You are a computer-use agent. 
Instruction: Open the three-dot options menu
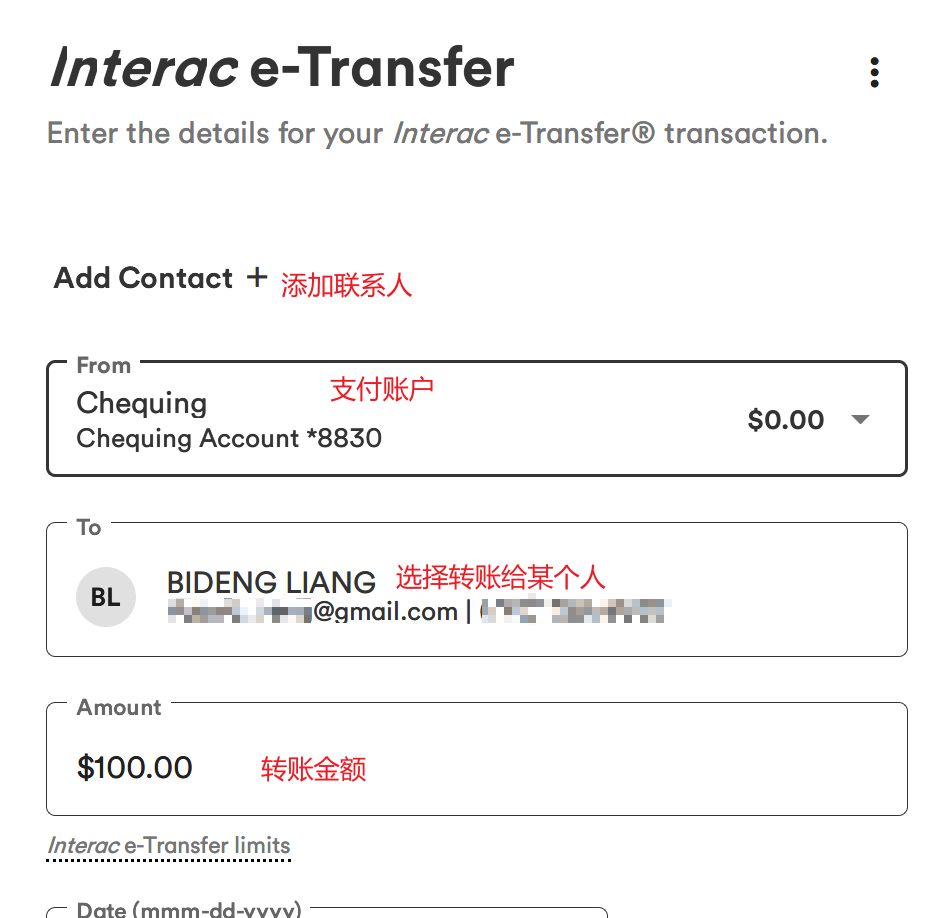tap(875, 72)
